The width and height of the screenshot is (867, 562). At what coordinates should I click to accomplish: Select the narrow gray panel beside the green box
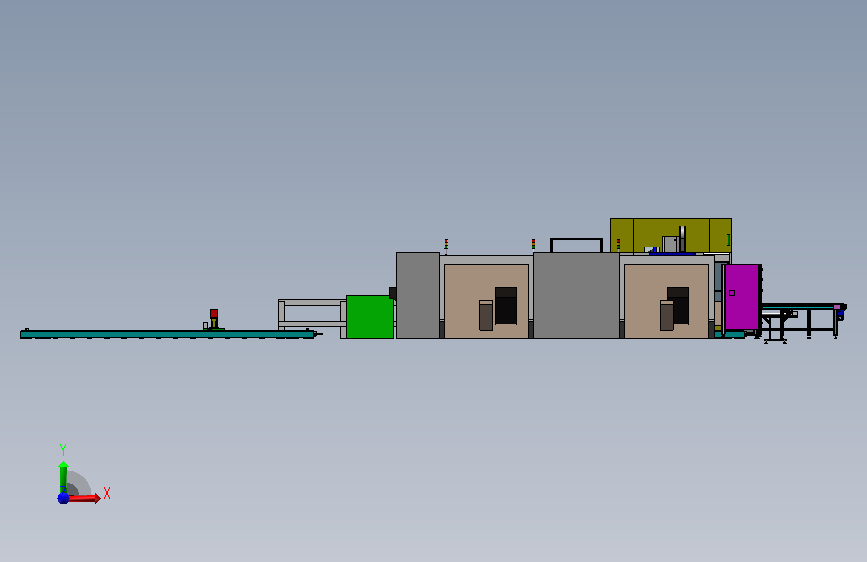418,295
